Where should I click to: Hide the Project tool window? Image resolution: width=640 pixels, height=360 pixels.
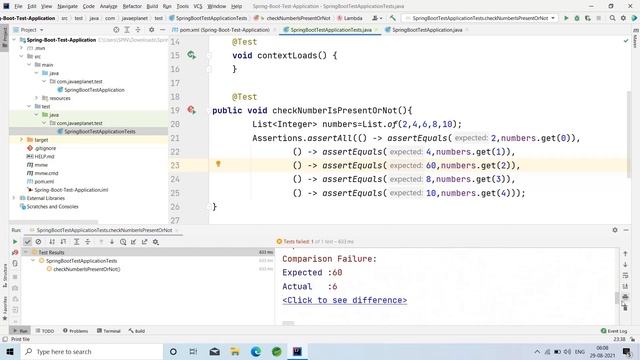(x=162, y=30)
